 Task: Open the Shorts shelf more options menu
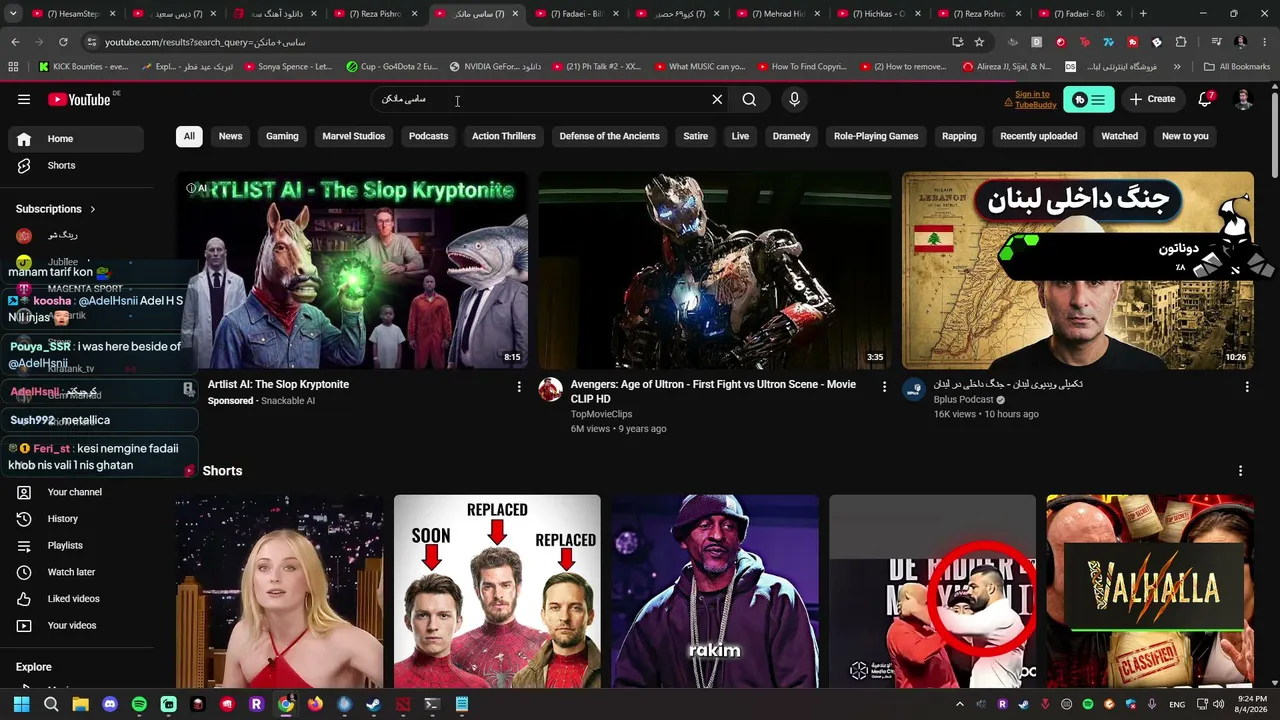pyautogui.click(x=1240, y=471)
